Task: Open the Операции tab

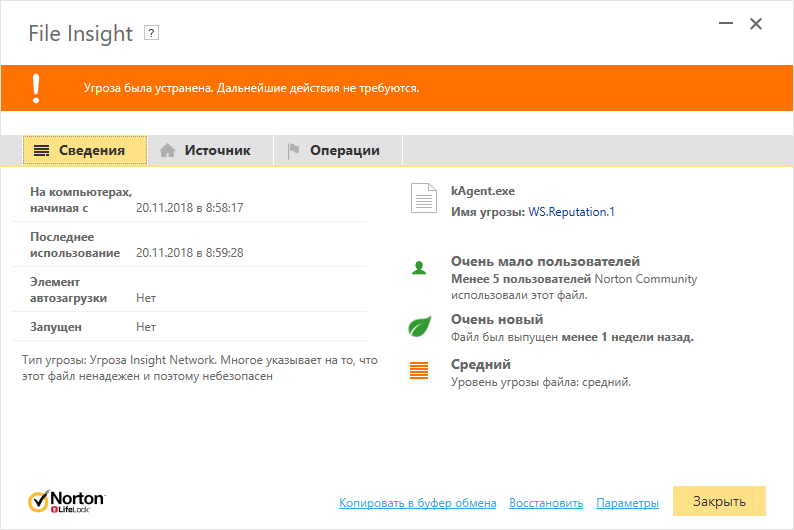Action: coord(338,150)
